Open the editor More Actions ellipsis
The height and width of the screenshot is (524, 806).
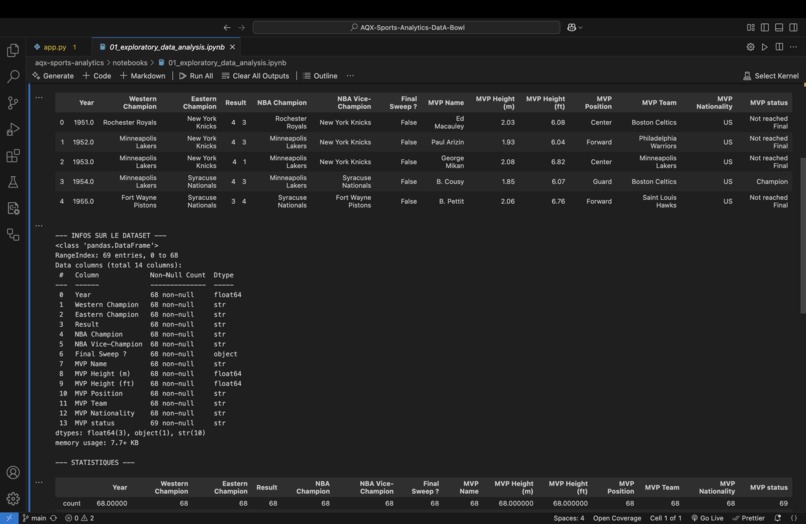(x=794, y=47)
